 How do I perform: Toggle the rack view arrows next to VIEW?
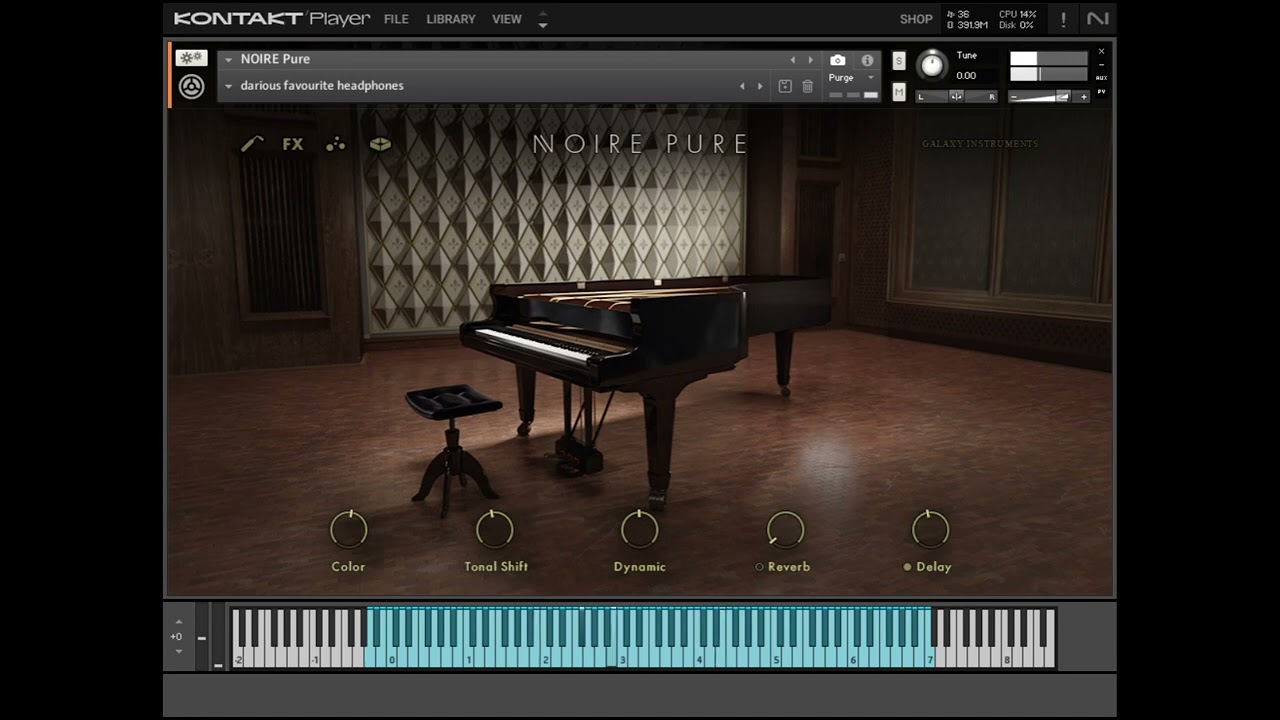[x=543, y=19]
